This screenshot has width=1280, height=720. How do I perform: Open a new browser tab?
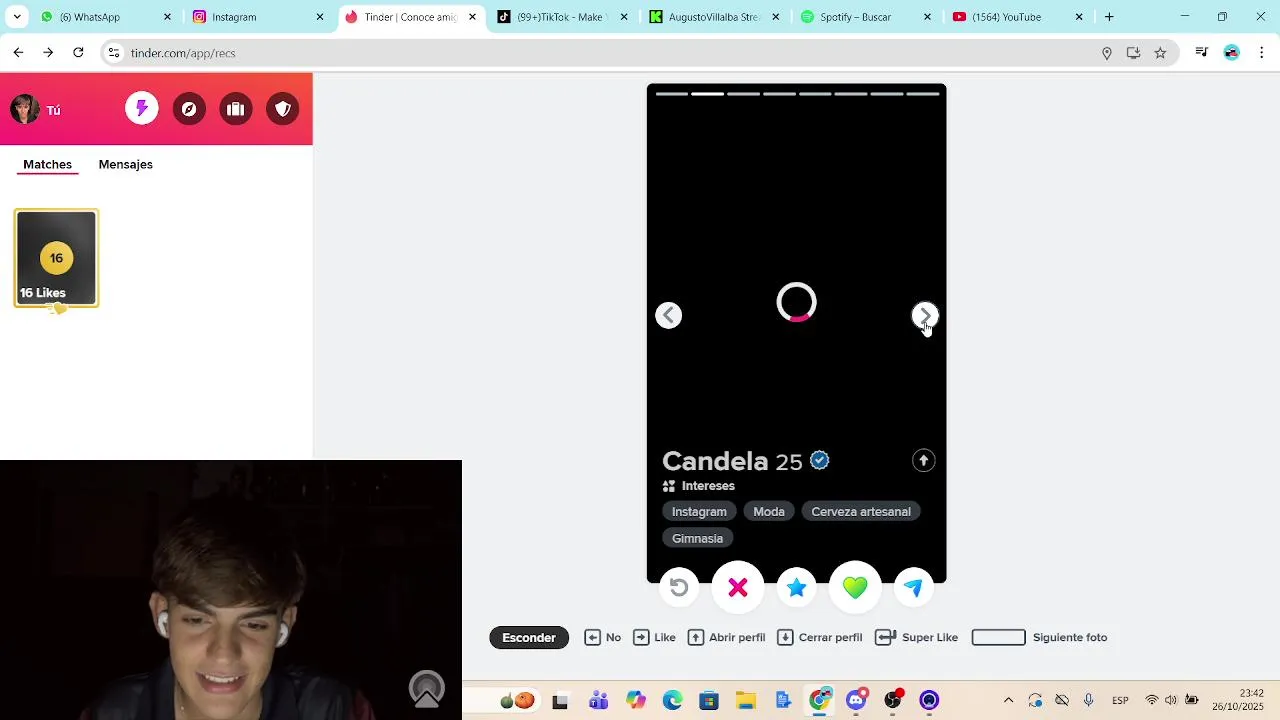pyautogui.click(x=1109, y=17)
